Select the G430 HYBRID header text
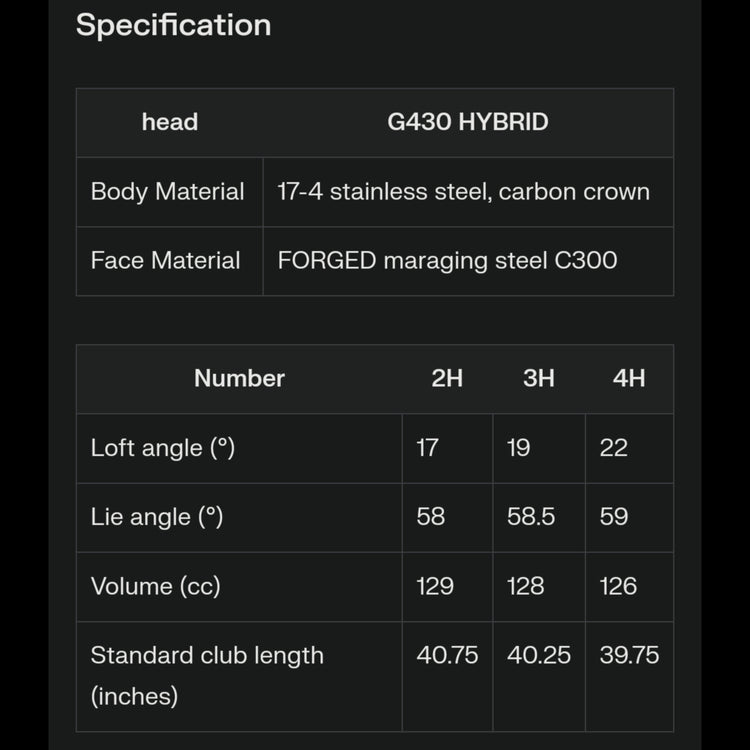 click(x=467, y=122)
